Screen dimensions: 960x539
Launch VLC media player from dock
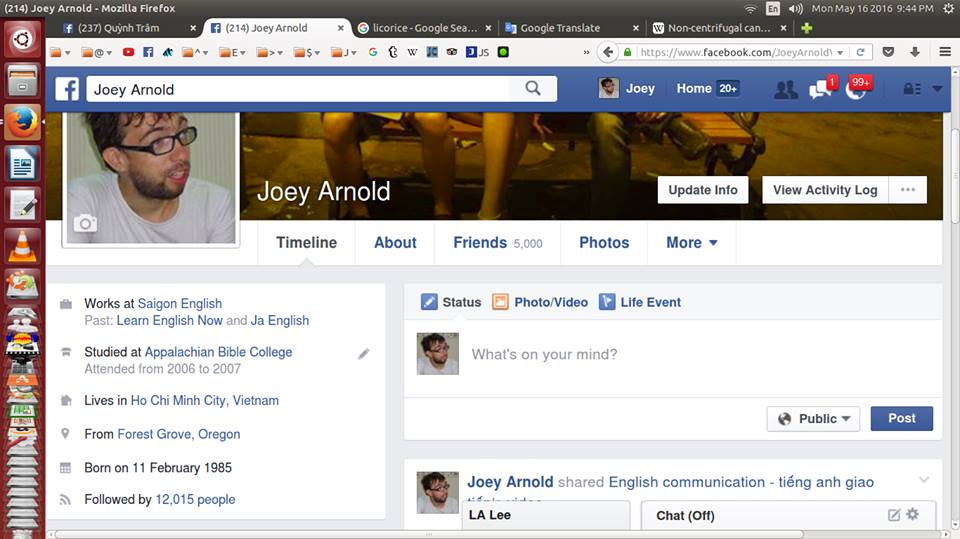coord(22,247)
